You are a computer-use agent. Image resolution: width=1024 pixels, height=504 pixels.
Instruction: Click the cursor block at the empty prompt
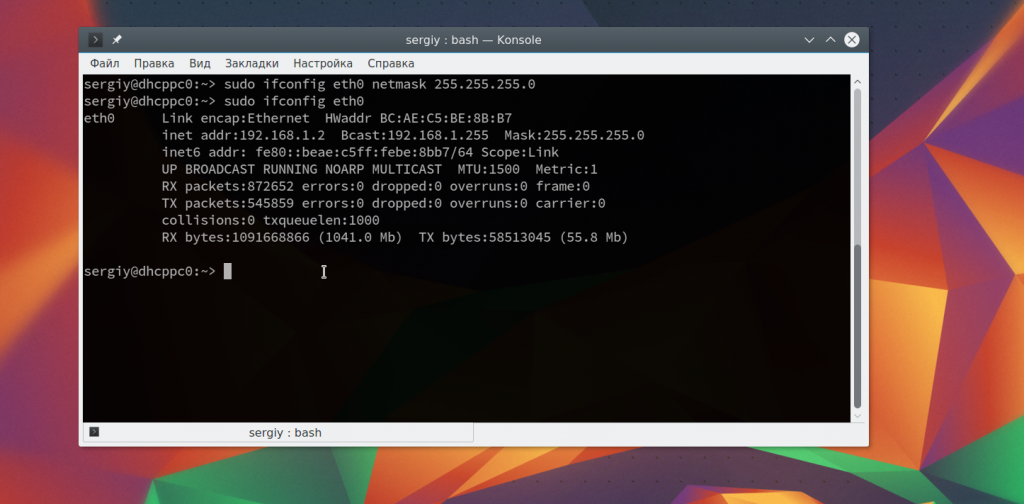coord(228,271)
